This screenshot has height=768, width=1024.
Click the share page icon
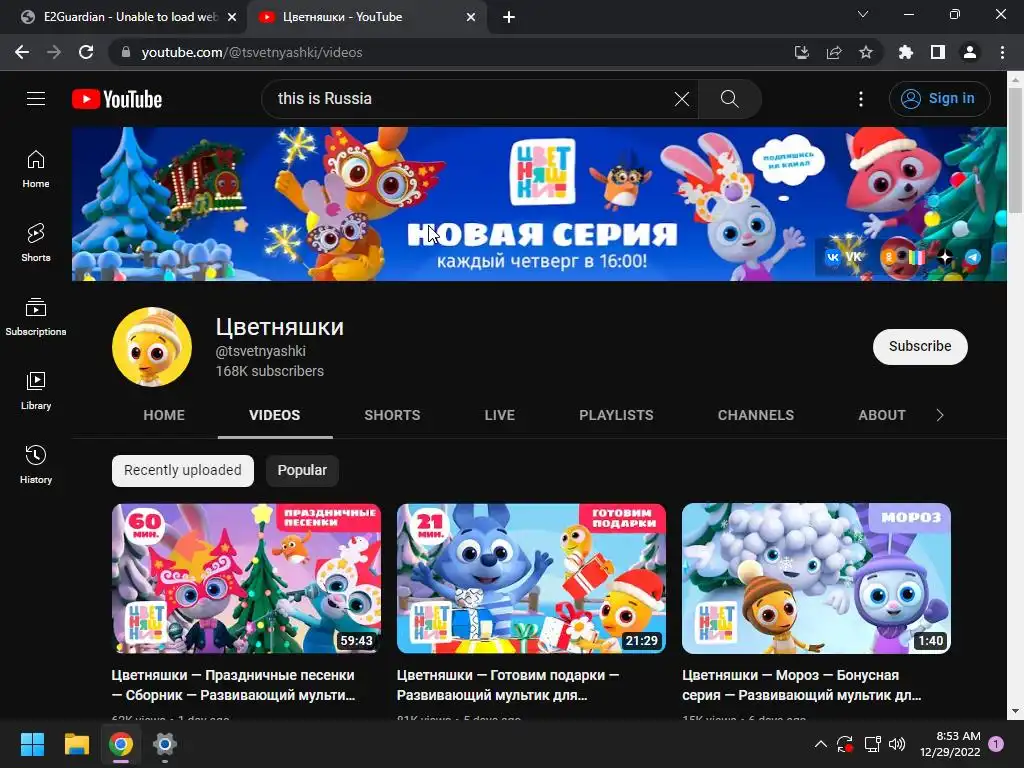pyautogui.click(x=834, y=52)
